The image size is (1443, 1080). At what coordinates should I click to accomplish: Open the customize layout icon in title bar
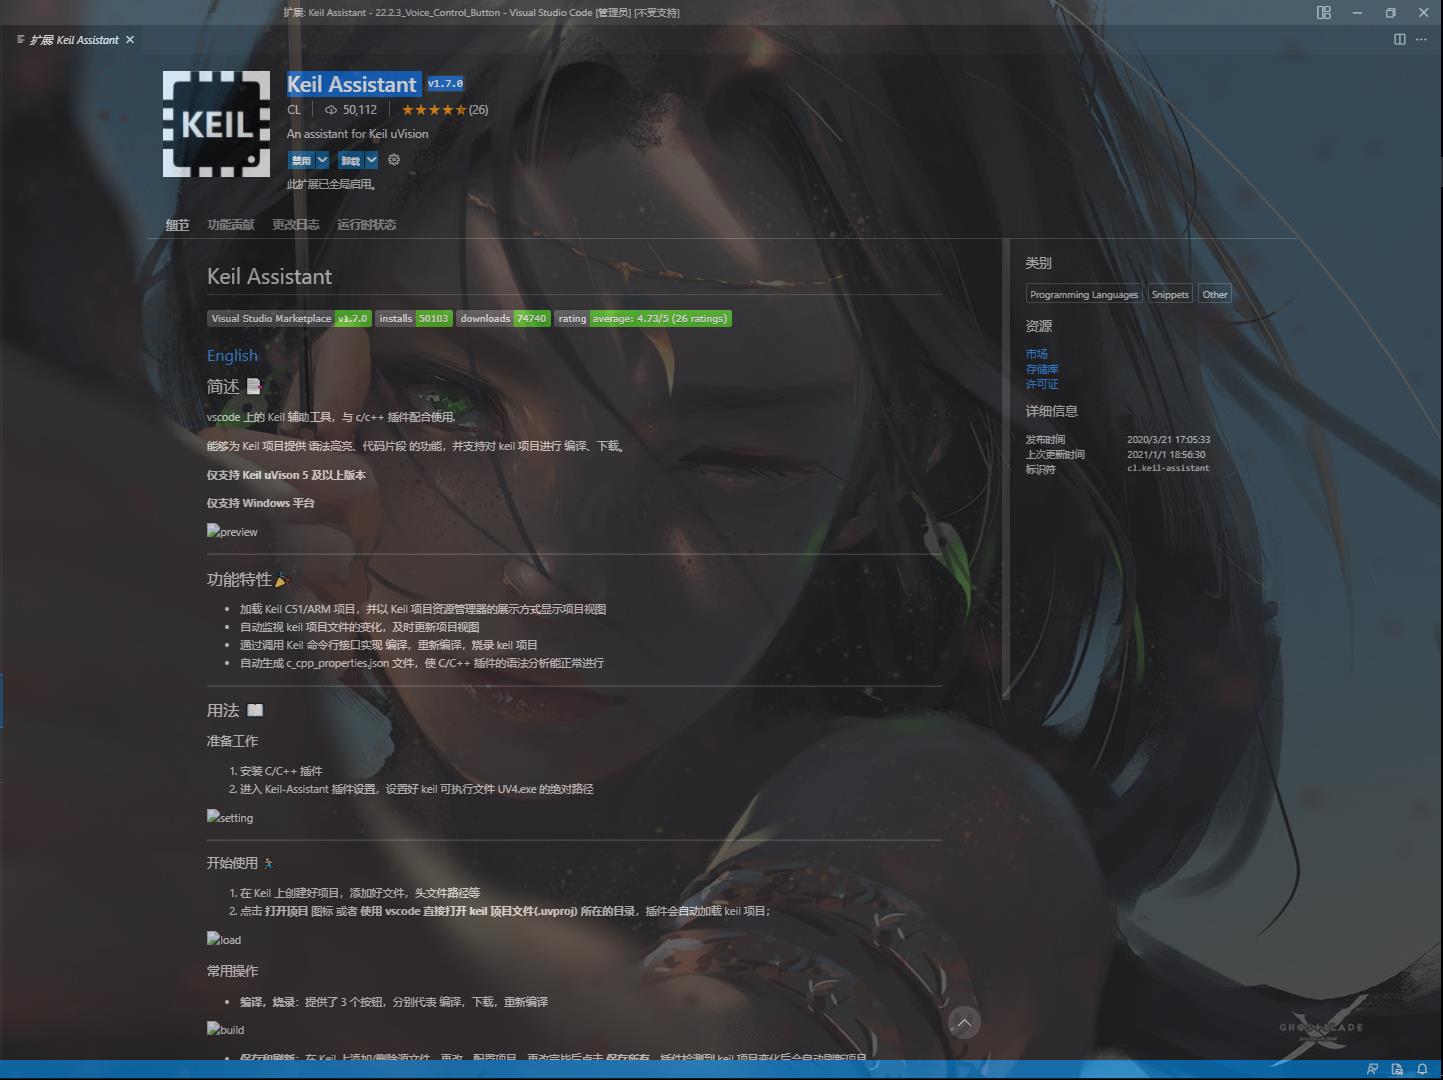(1323, 13)
